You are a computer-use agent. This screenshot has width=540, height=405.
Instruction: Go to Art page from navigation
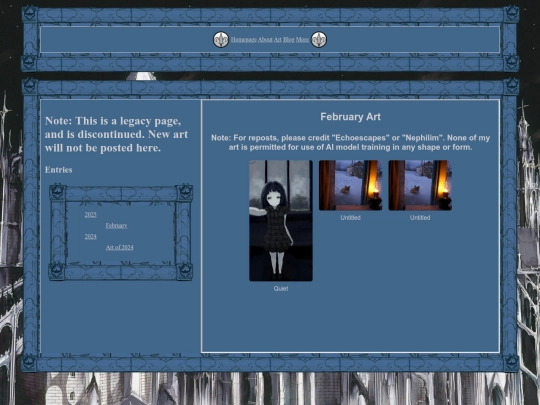click(x=278, y=40)
